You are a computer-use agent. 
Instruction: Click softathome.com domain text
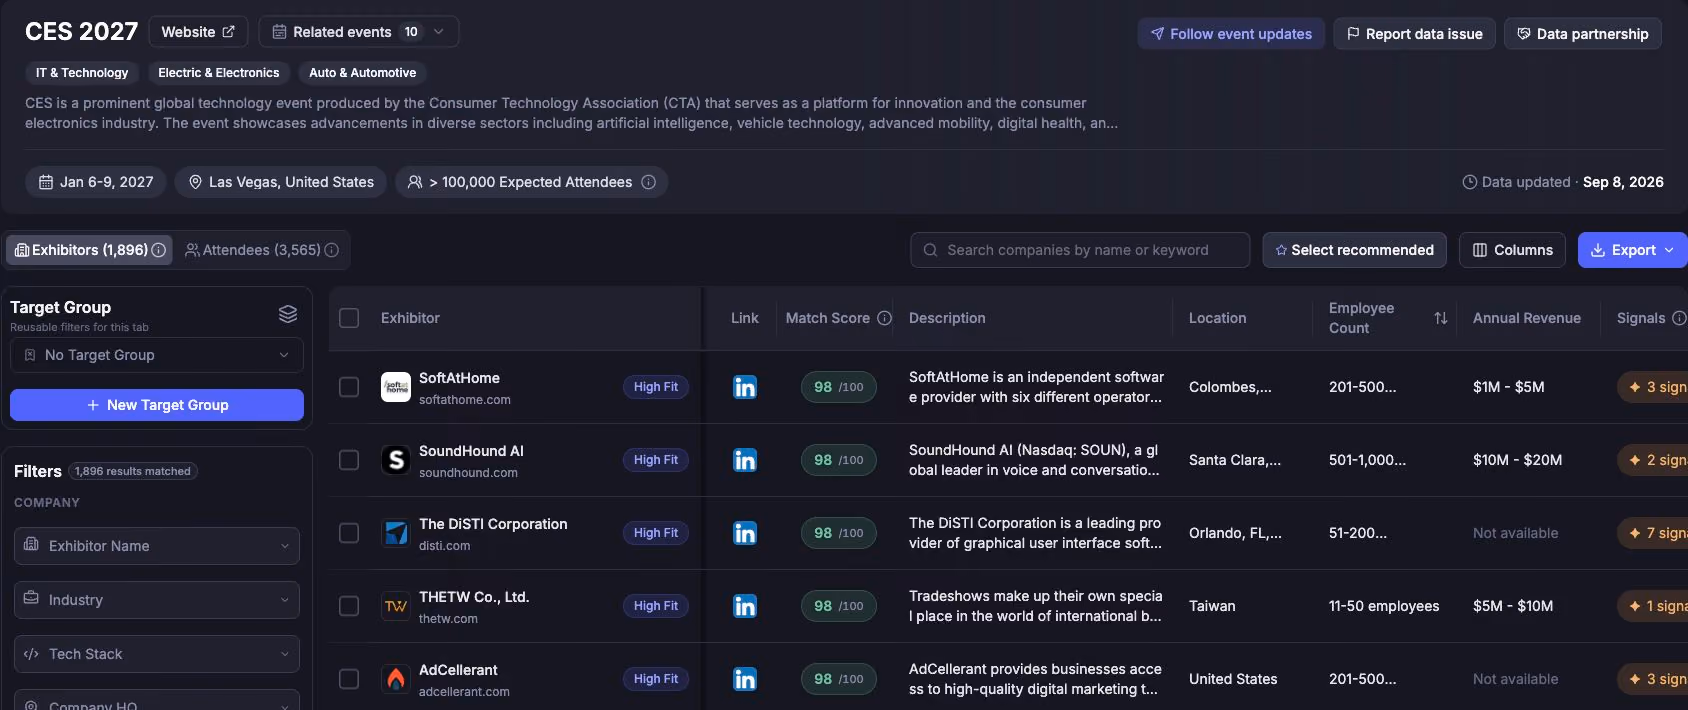(464, 400)
